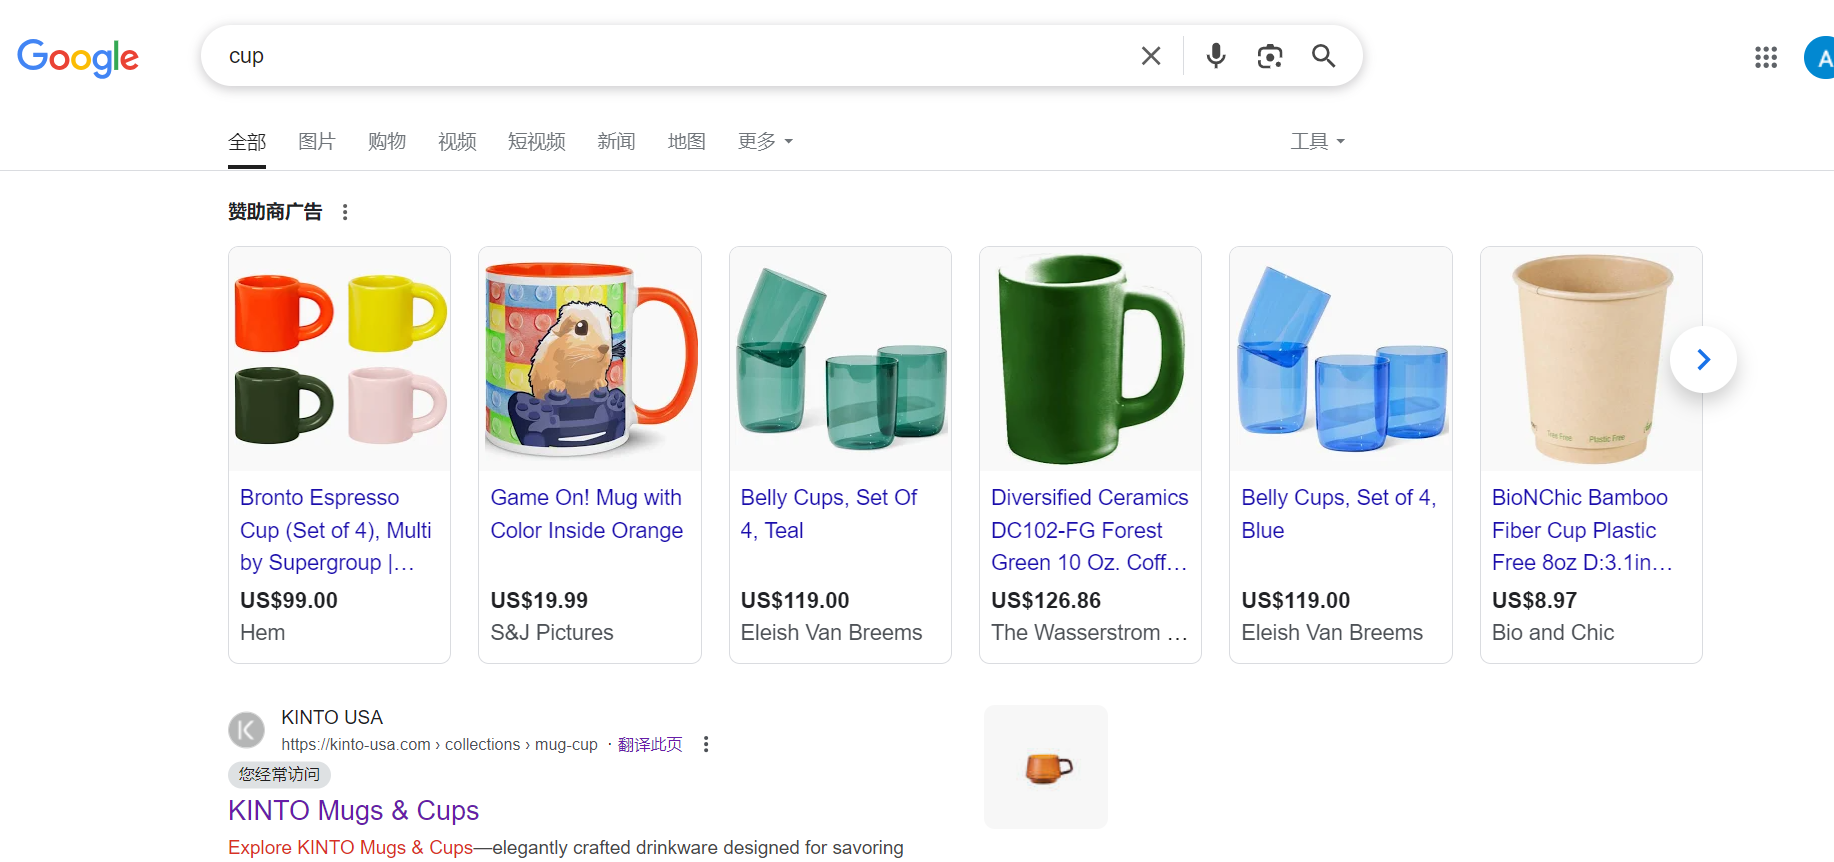Expand the 工具 tools dropdown
The height and width of the screenshot is (862, 1834).
(1317, 141)
